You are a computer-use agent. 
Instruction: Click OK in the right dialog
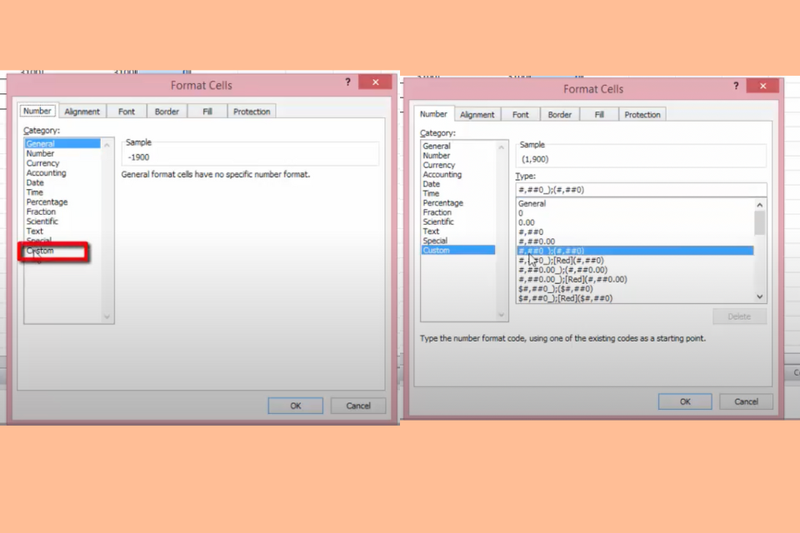pos(685,402)
